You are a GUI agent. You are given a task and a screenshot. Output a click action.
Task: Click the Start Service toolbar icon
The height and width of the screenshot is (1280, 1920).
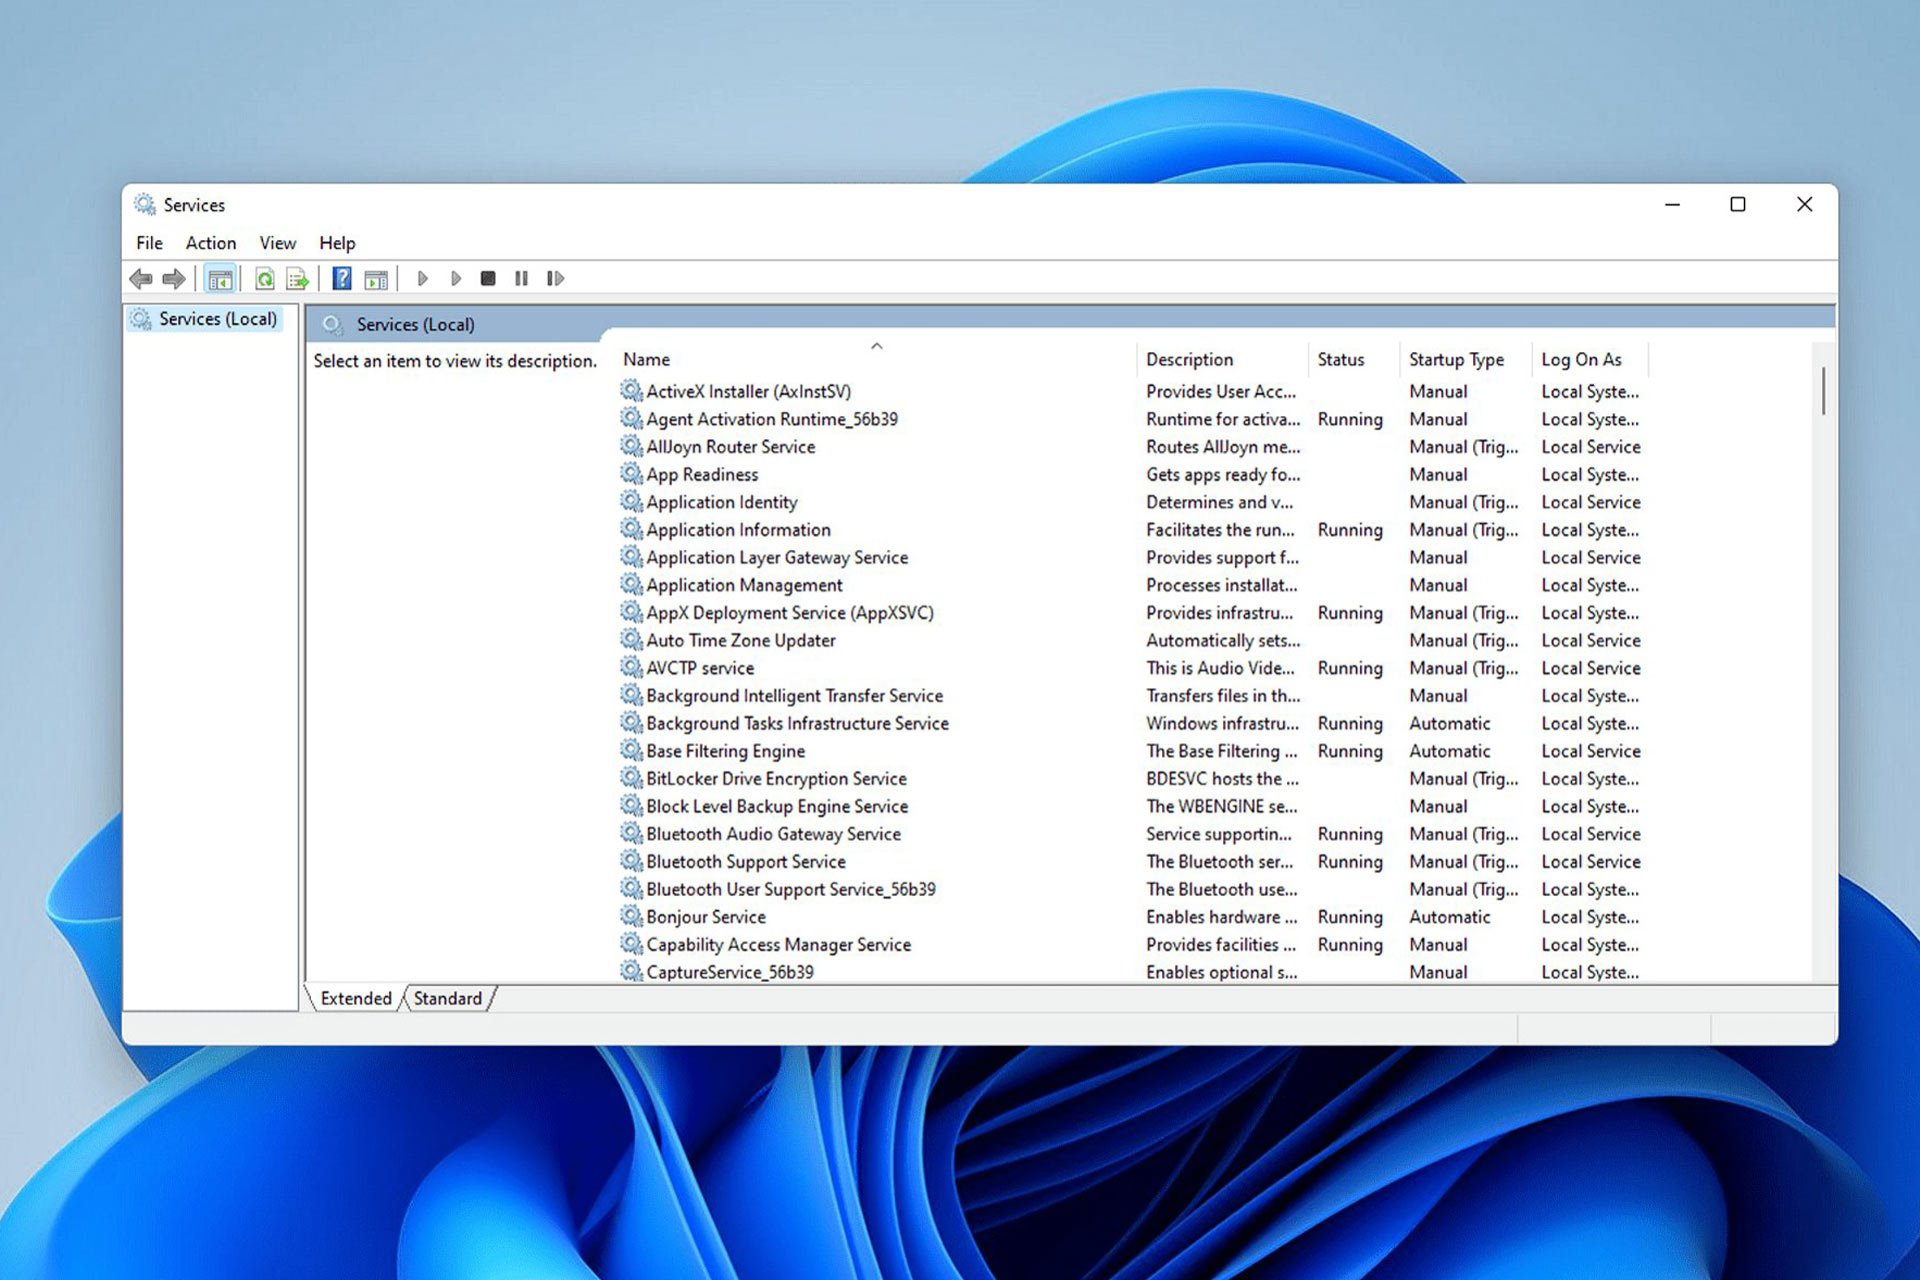point(423,279)
